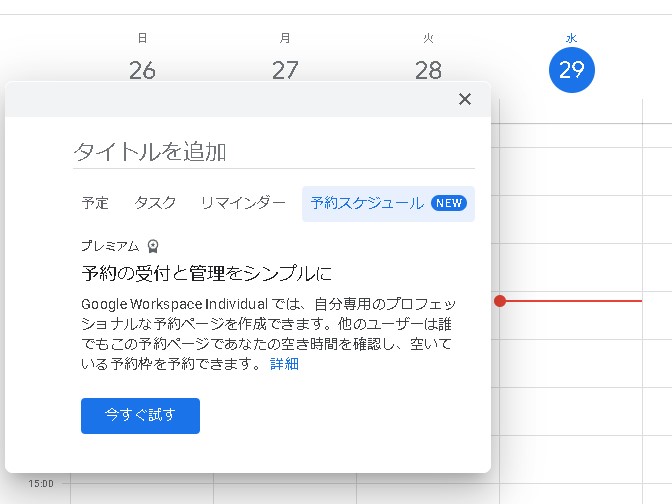Click the NEW badge on 予約スケジュール
The width and height of the screenshot is (672, 504).
[x=448, y=203]
